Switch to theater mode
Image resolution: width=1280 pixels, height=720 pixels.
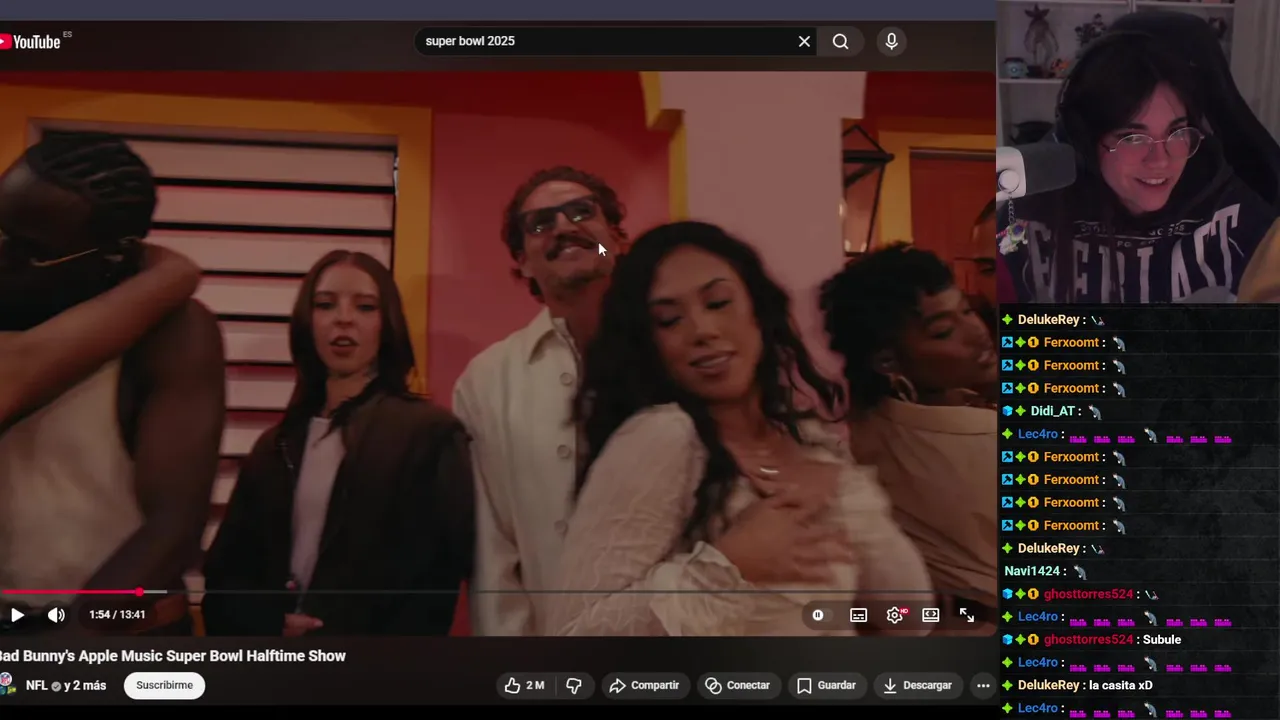click(x=931, y=615)
